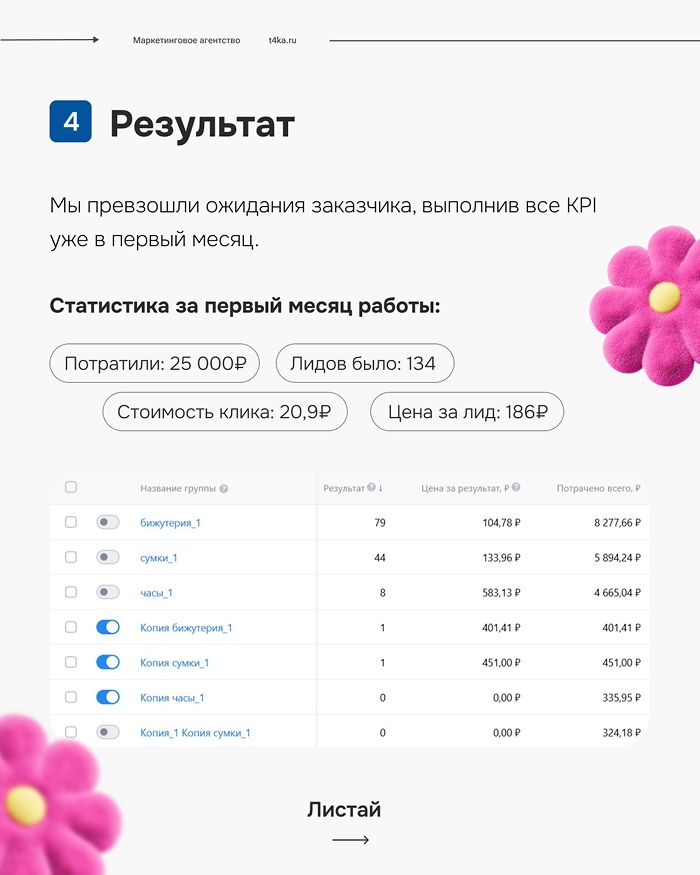Viewport: 700px width, 875px height.
Task: Turn off the Копия часы_1 toggle
Action: tap(108, 697)
